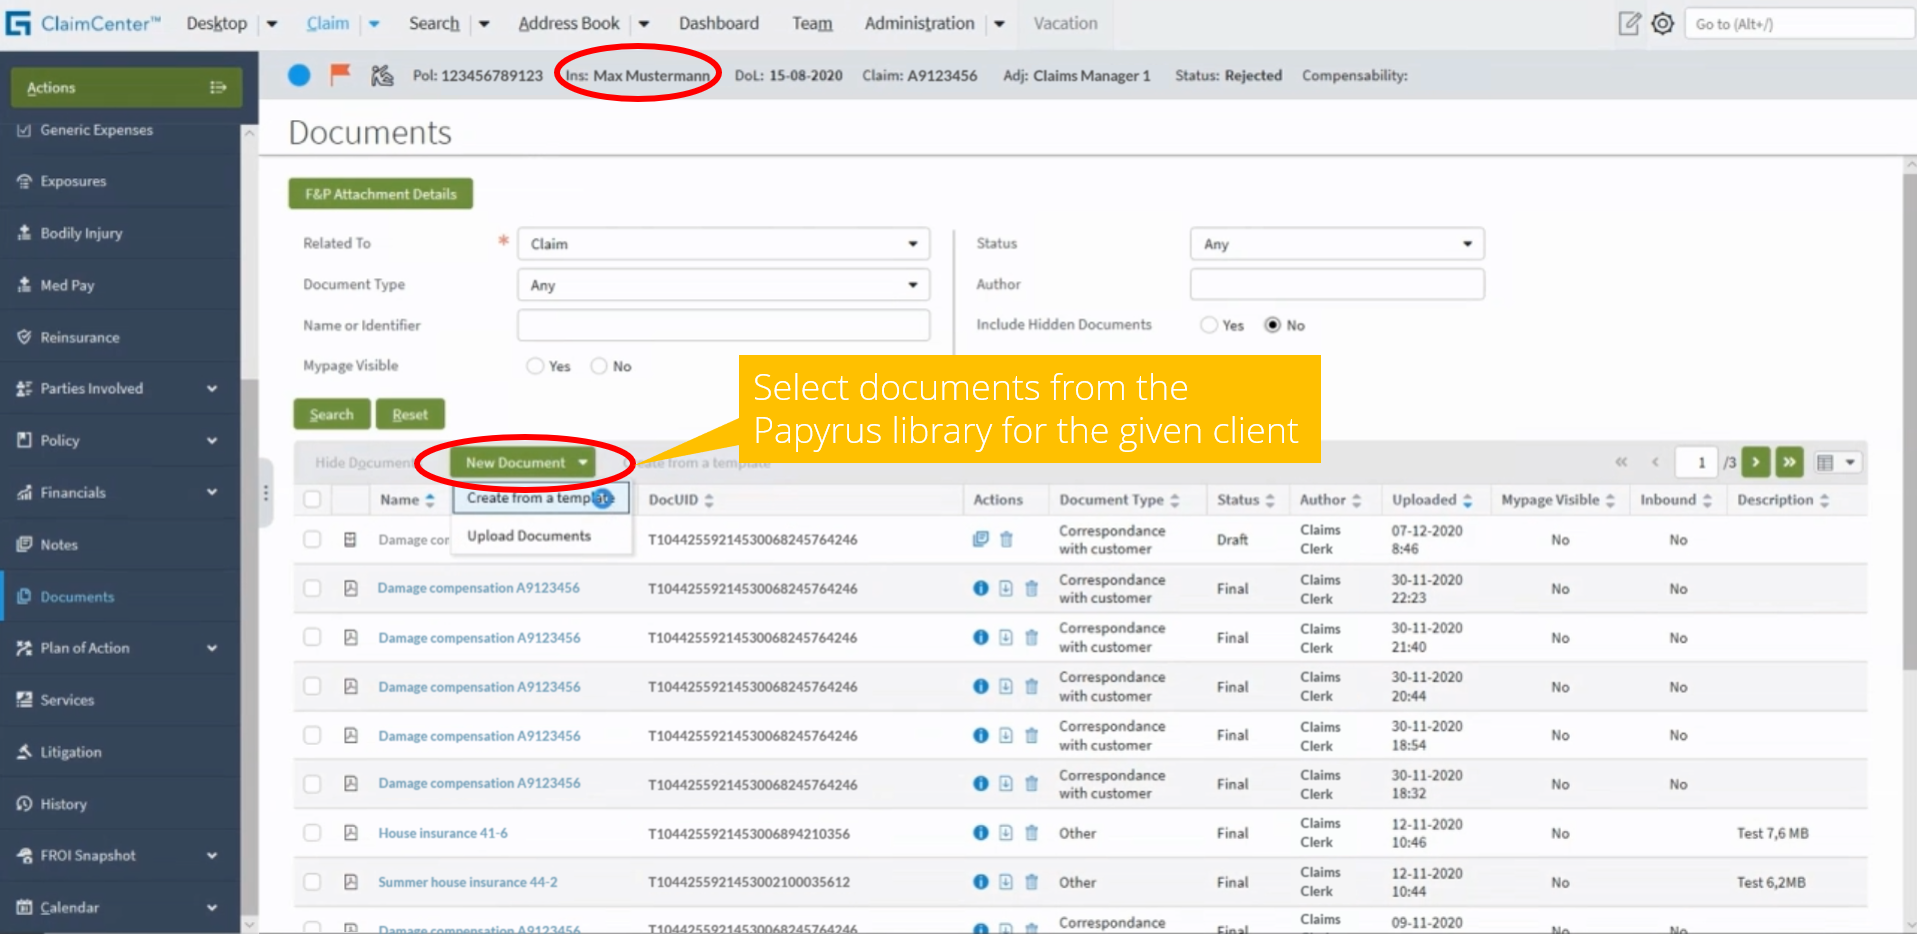
Task: Check the select-all checkbox in the documents table
Action: point(311,499)
